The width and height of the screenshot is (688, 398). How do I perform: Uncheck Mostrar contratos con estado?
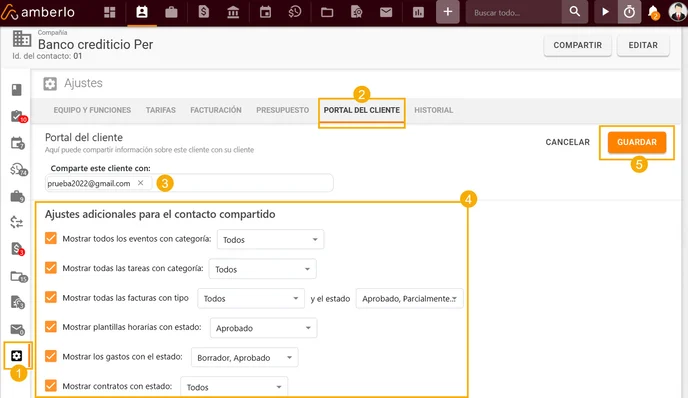[51, 386]
